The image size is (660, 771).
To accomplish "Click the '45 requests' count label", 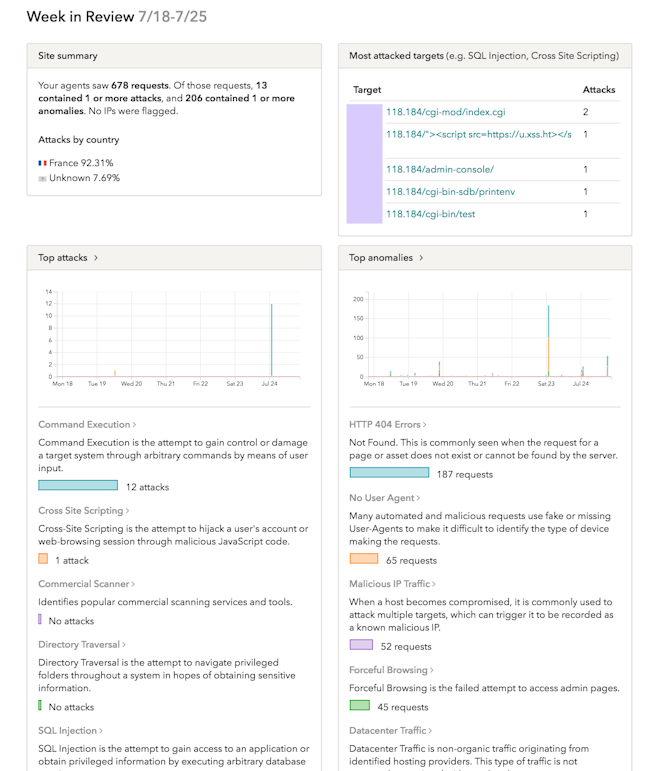I will (x=403, y=707).
